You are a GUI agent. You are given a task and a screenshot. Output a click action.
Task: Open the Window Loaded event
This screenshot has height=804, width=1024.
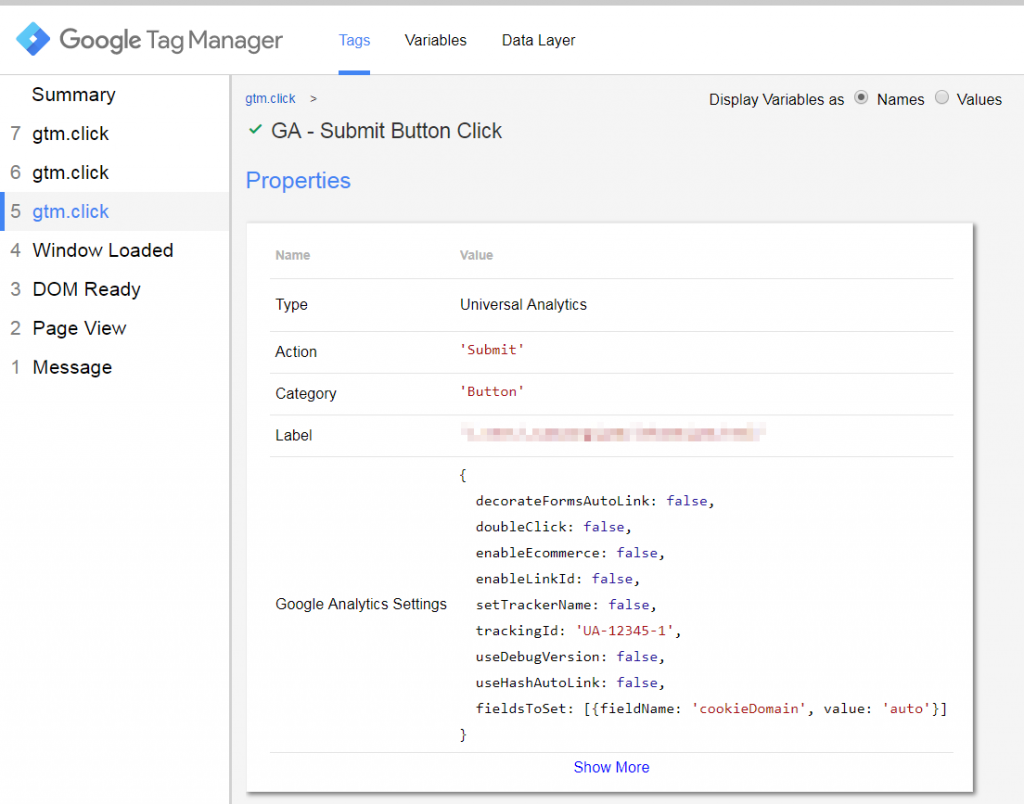(x=102, y=251)
